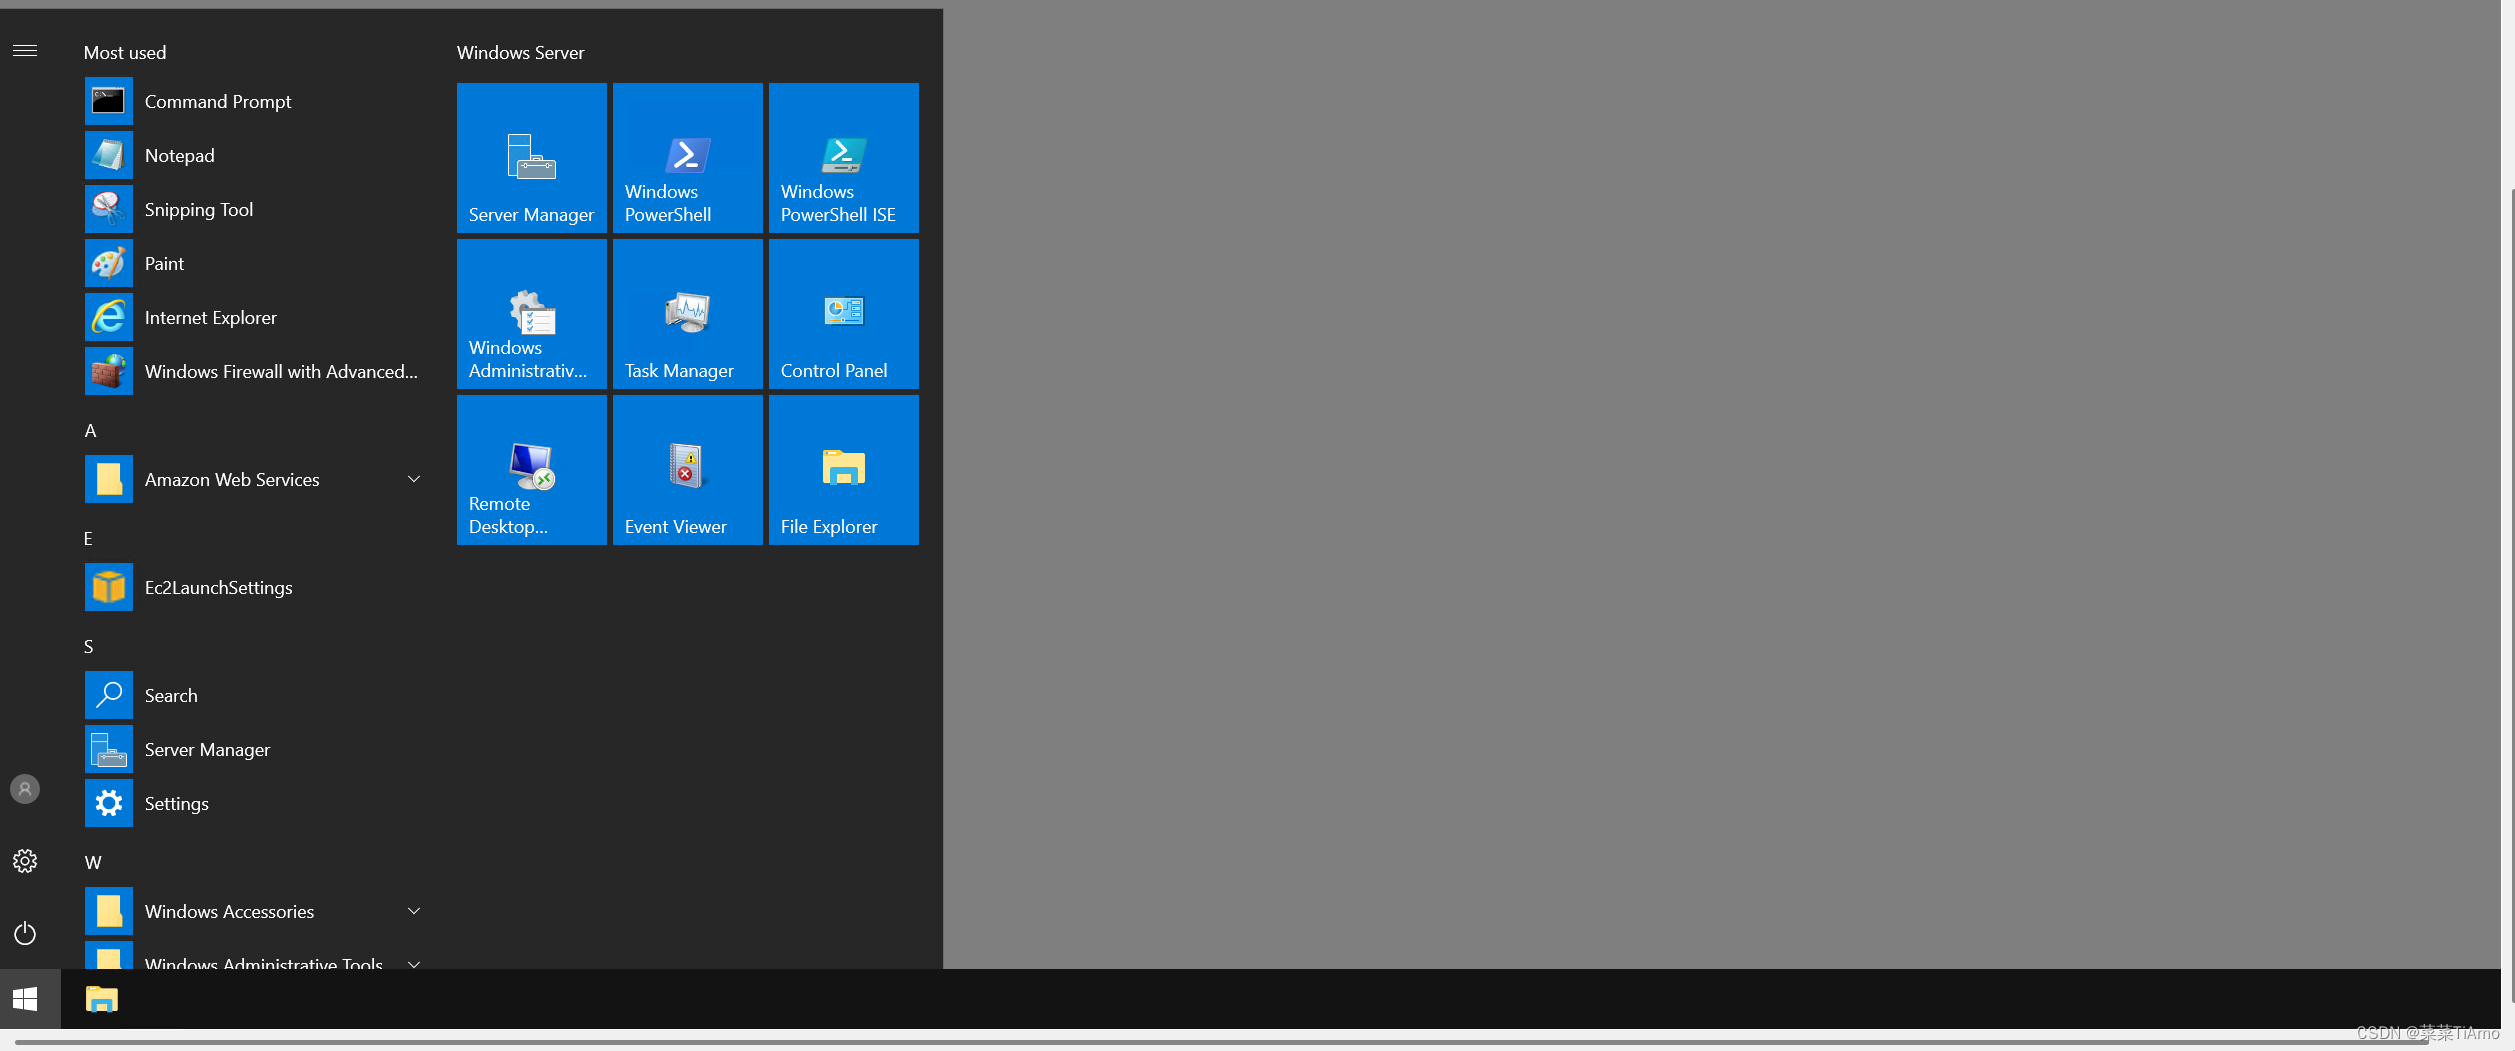Click the Ec2LaunchSettings label
Image resolution: width=2515 pixels, height=1051 pixels.
coord(219,587)
